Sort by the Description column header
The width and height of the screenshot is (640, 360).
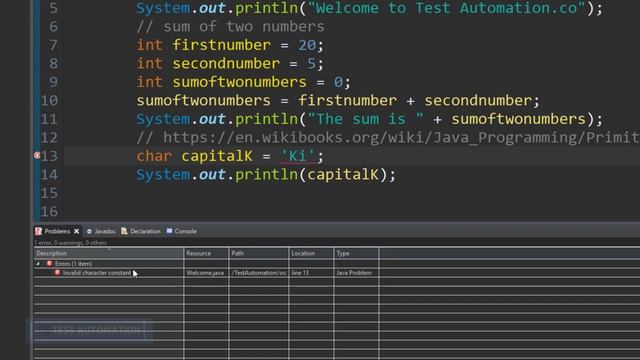coord(109,253)
